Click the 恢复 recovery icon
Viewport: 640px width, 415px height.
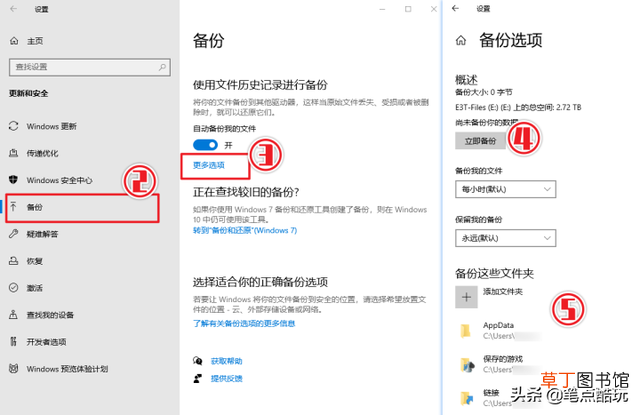tap(13, 261)
